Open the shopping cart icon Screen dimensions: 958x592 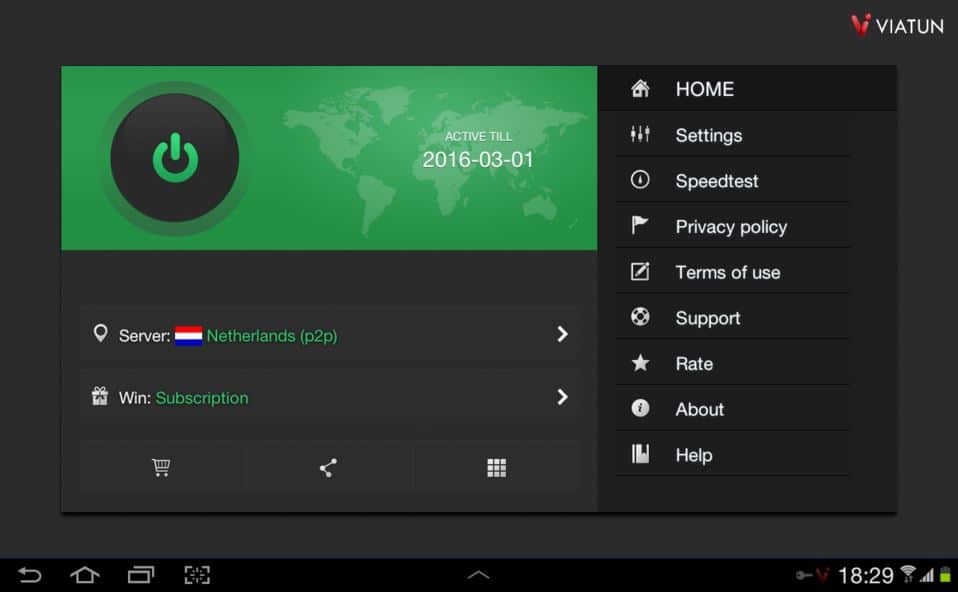tap(161, 468)
